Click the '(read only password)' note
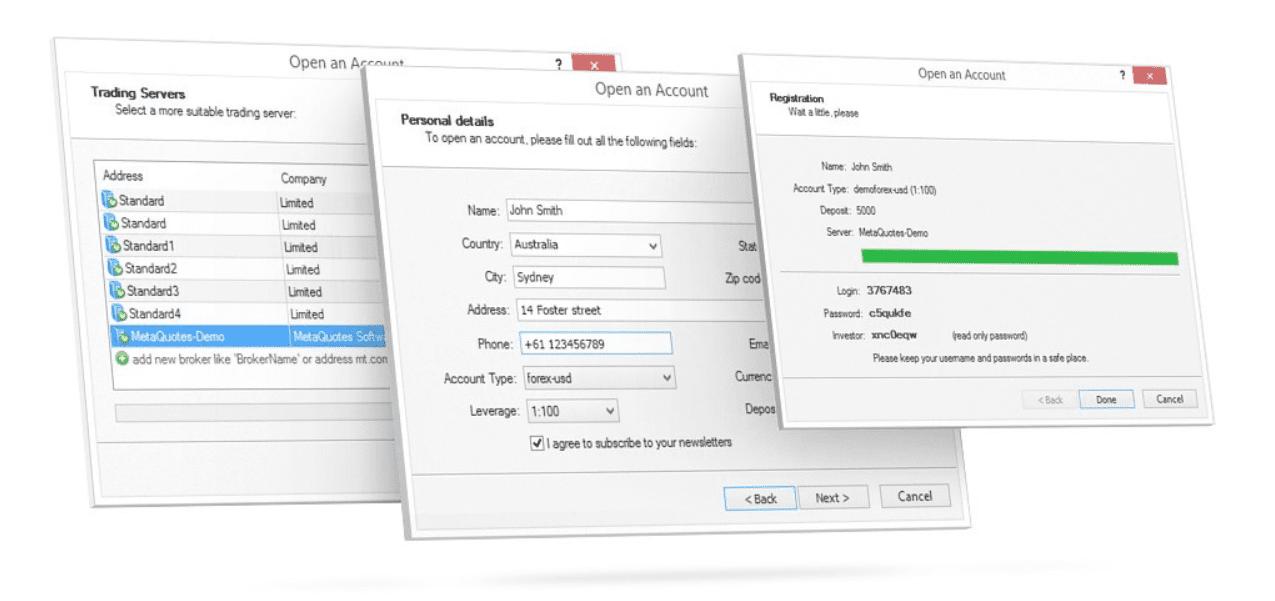 pos(988,336)
